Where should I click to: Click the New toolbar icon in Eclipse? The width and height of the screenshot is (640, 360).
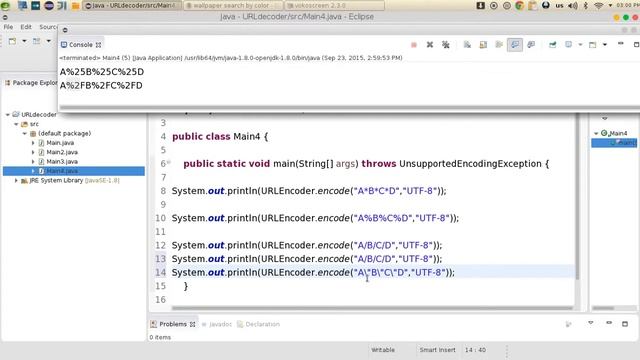(x=13, y=41)
